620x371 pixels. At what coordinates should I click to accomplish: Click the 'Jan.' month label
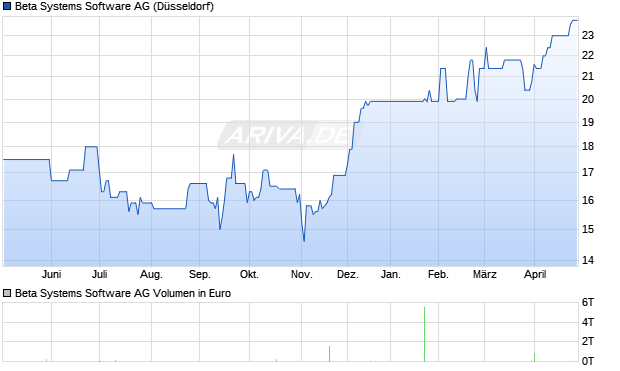tap(391, 274)
